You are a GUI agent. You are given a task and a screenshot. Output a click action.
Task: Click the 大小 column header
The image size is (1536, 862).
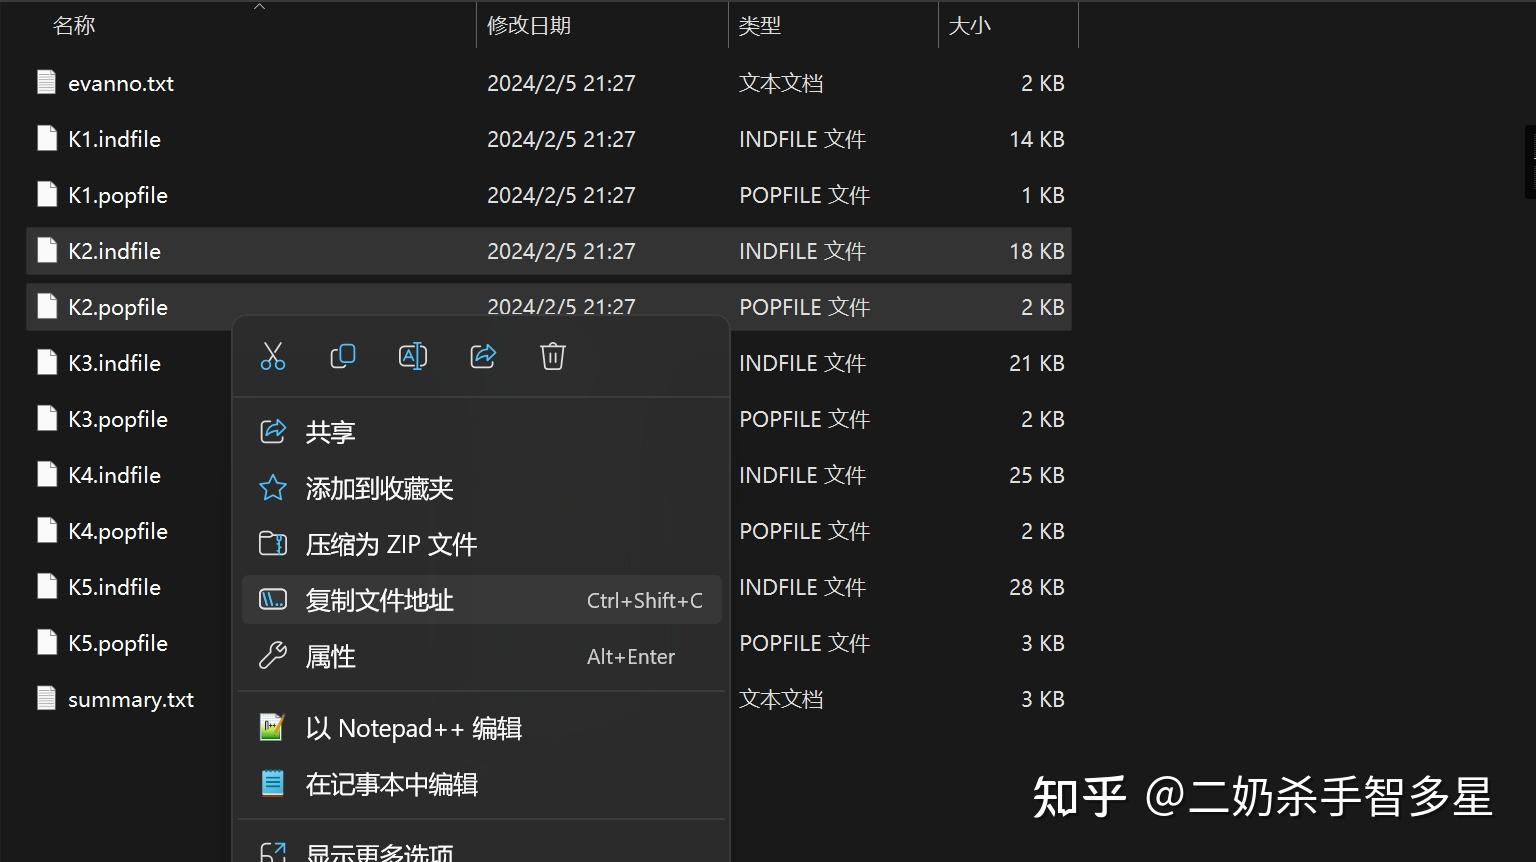970,25
